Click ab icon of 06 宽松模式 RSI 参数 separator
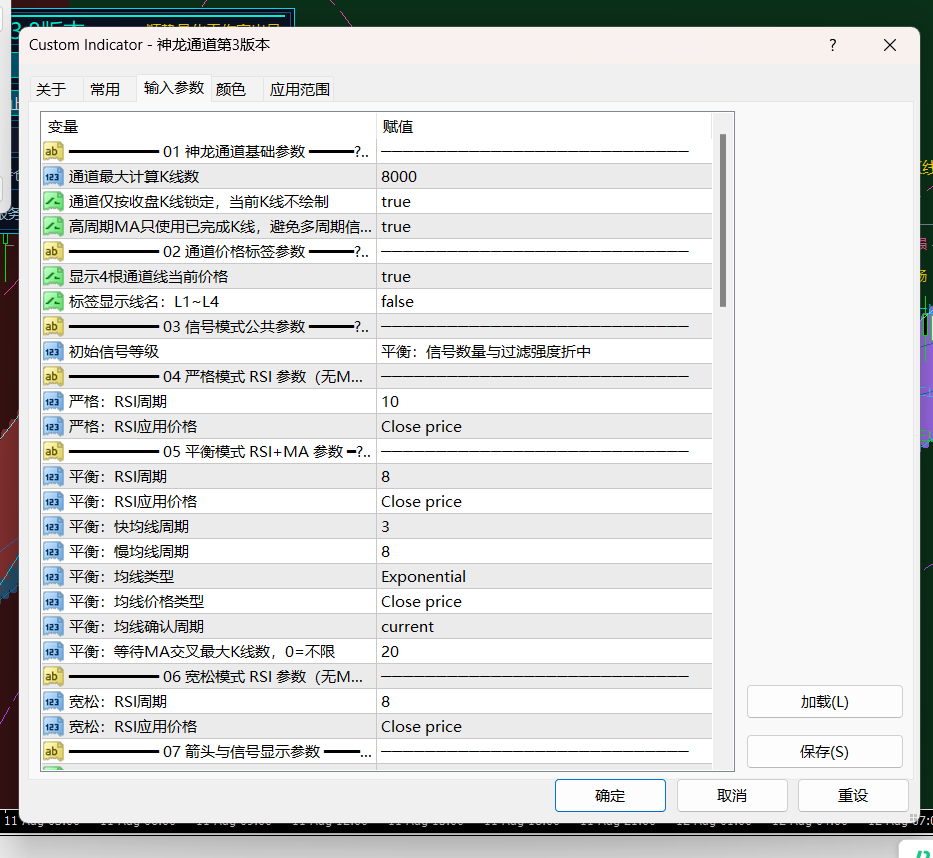The width and height of the screenshot is (933, 858). click(53, 677)
